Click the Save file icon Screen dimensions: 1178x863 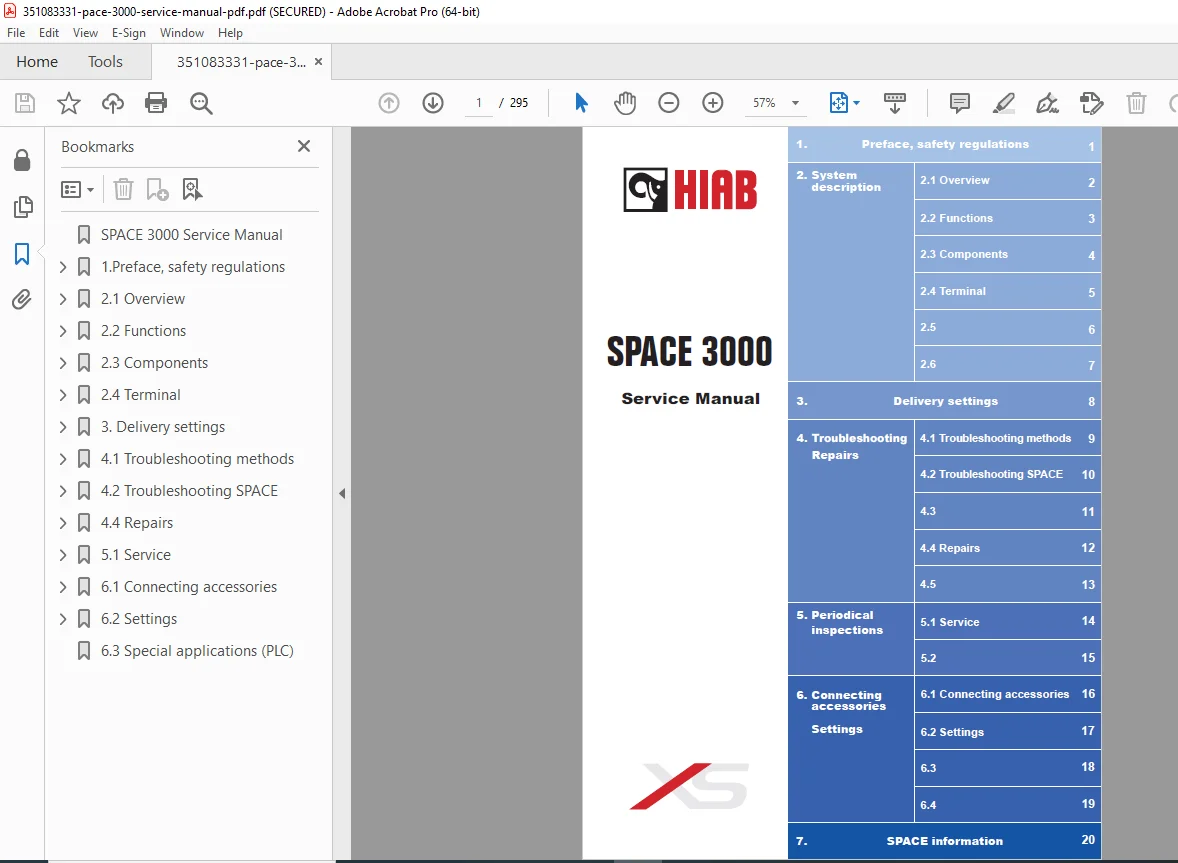pos(25,103)
